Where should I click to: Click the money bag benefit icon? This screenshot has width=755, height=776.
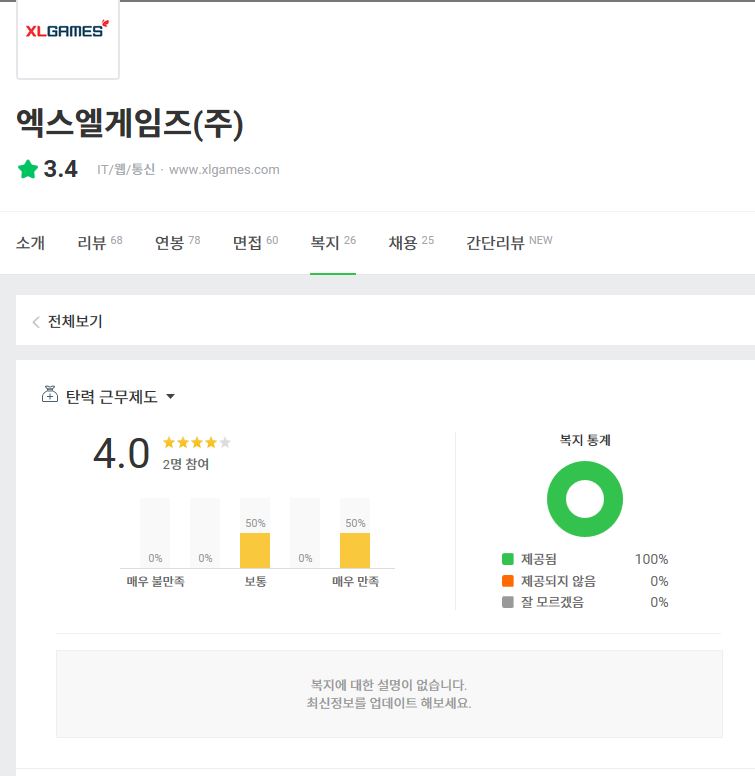click(50, 396)
